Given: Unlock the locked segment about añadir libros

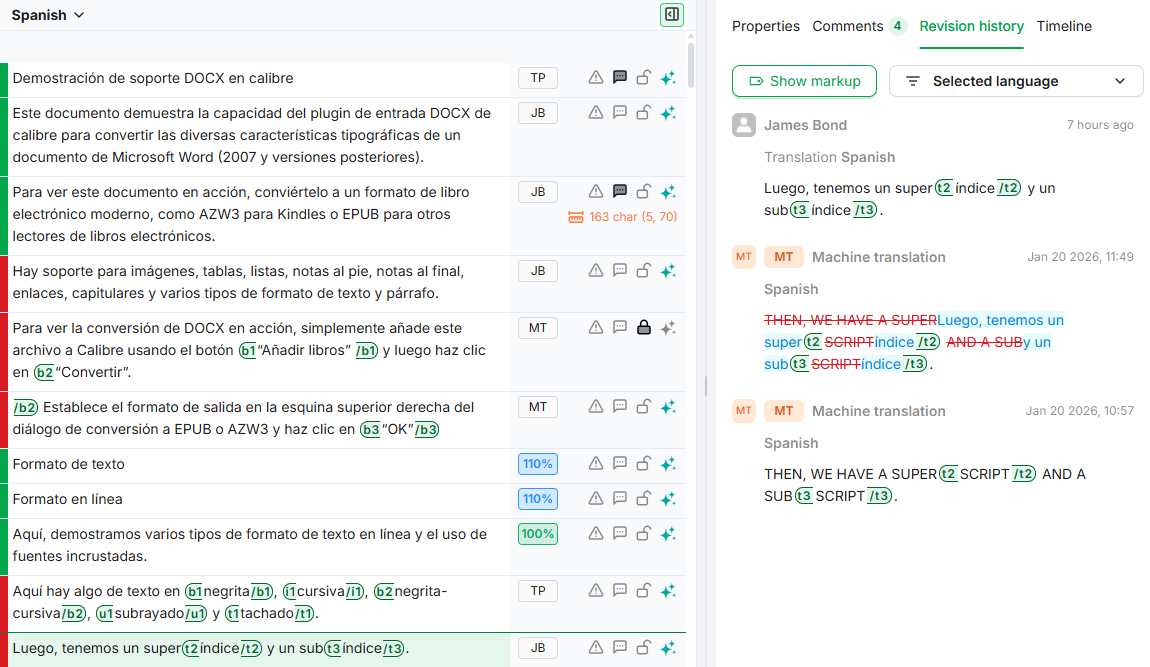Looking at the screenshot, I should pos(643,327).
